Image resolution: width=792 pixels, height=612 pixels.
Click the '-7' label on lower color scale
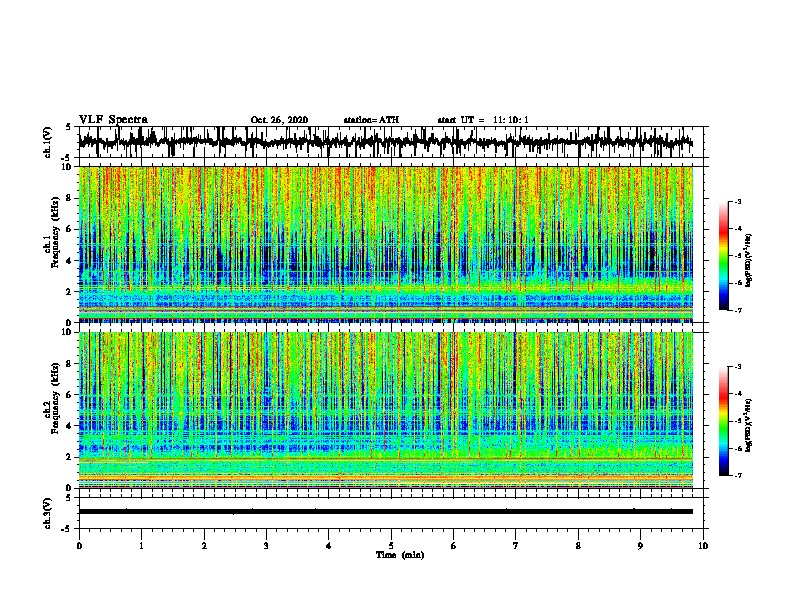(738, 476)
